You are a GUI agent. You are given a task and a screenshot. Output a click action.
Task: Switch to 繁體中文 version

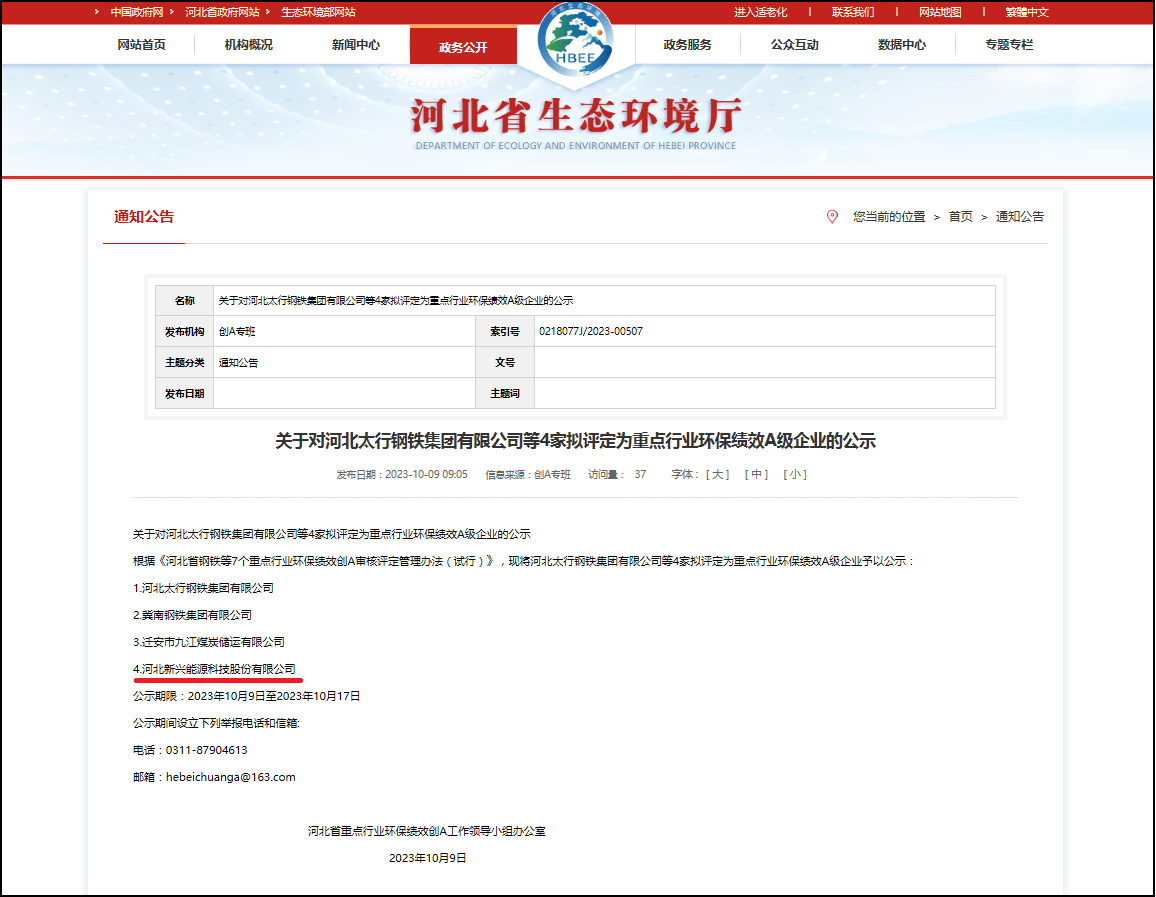point(1027,12)
